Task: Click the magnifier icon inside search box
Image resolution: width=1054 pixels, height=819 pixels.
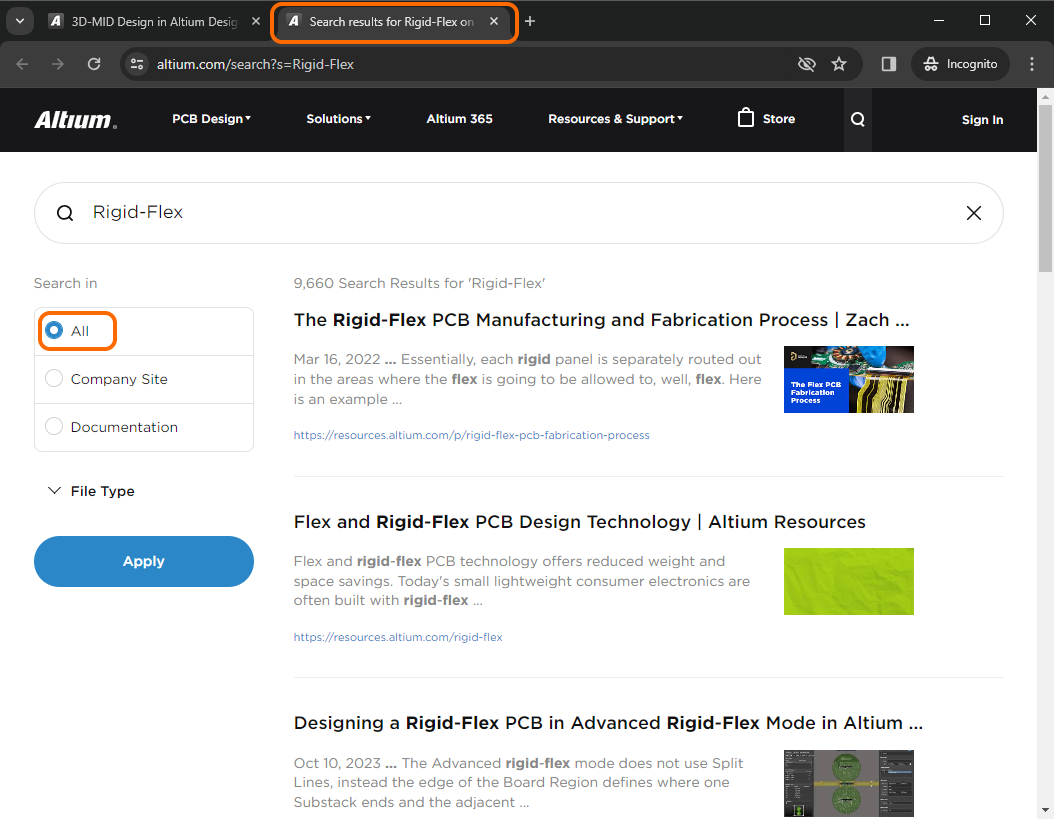Action: pos(65,213)
